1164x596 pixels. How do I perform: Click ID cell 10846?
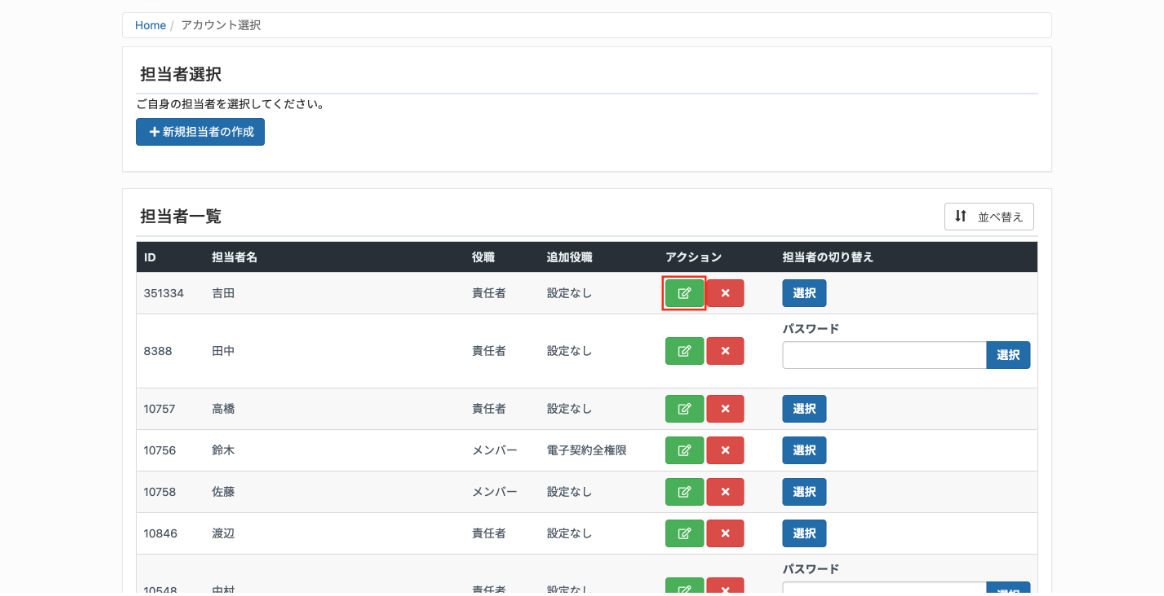(x=160, y=534)
